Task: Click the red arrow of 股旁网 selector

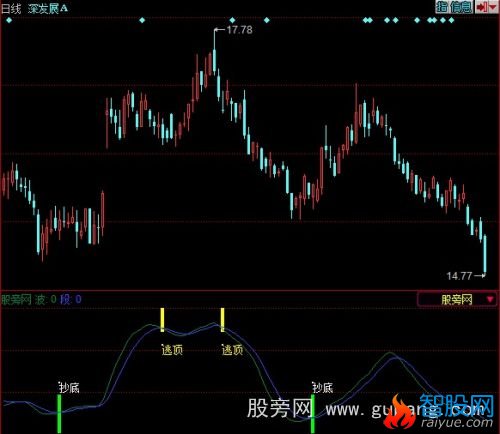Action: (490, 299)
